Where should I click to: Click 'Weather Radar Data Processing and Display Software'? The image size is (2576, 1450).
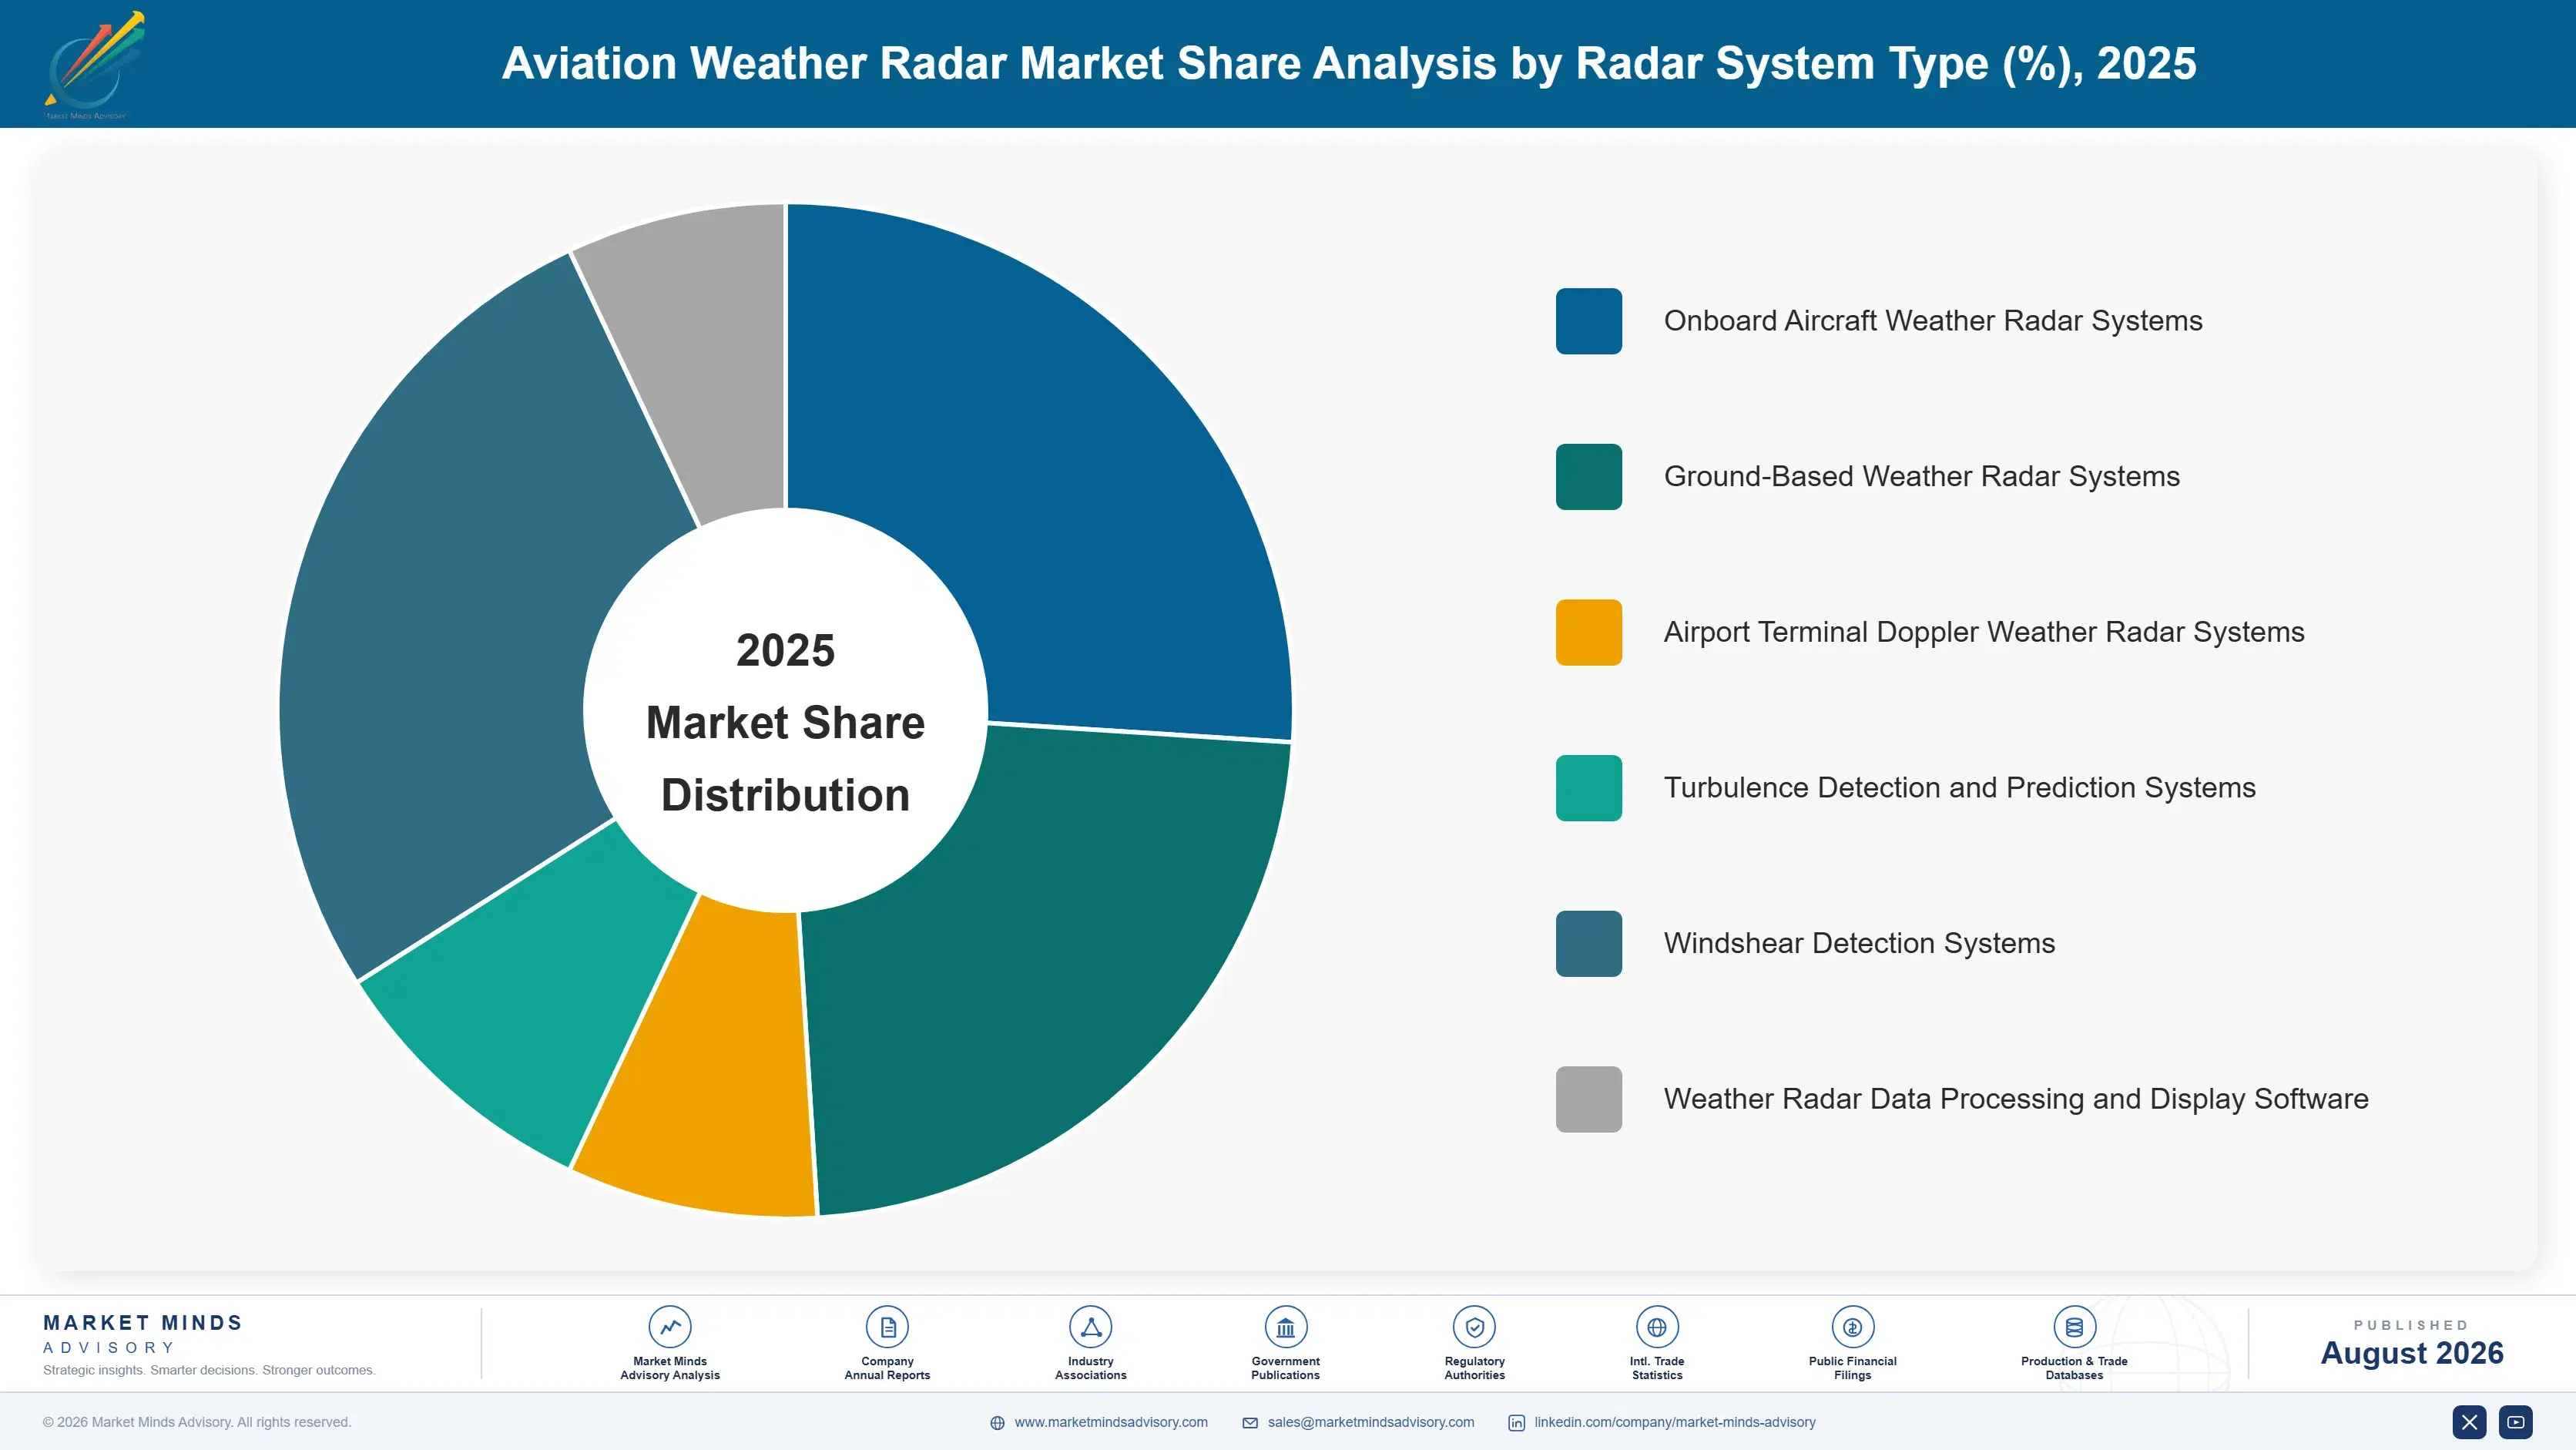(2015, 1099)
